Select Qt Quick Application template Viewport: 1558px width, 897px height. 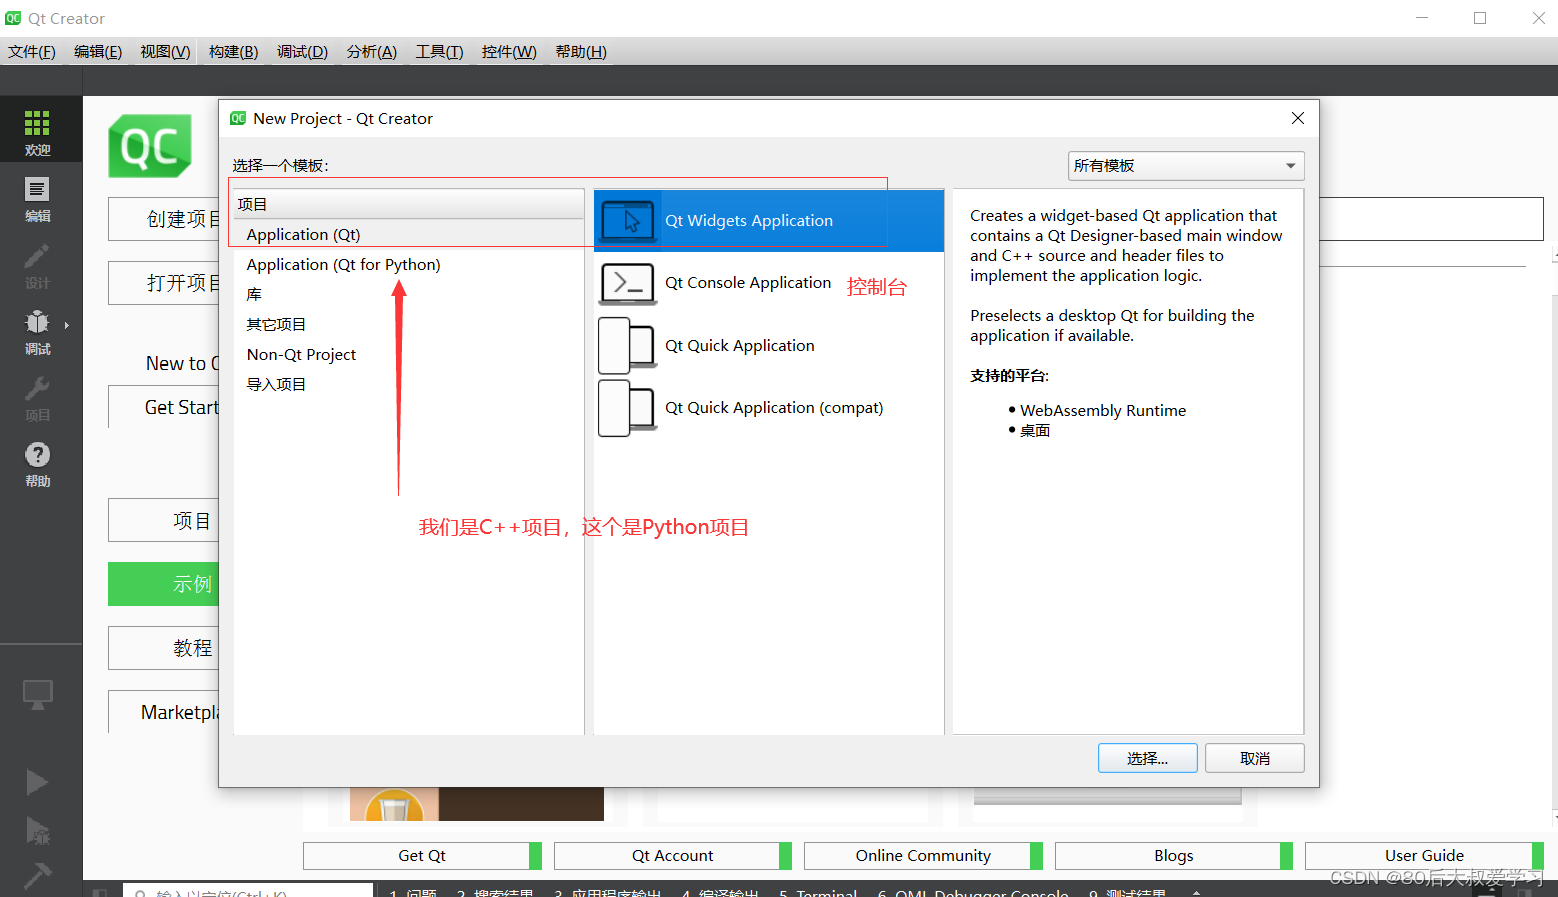(769, 346)
